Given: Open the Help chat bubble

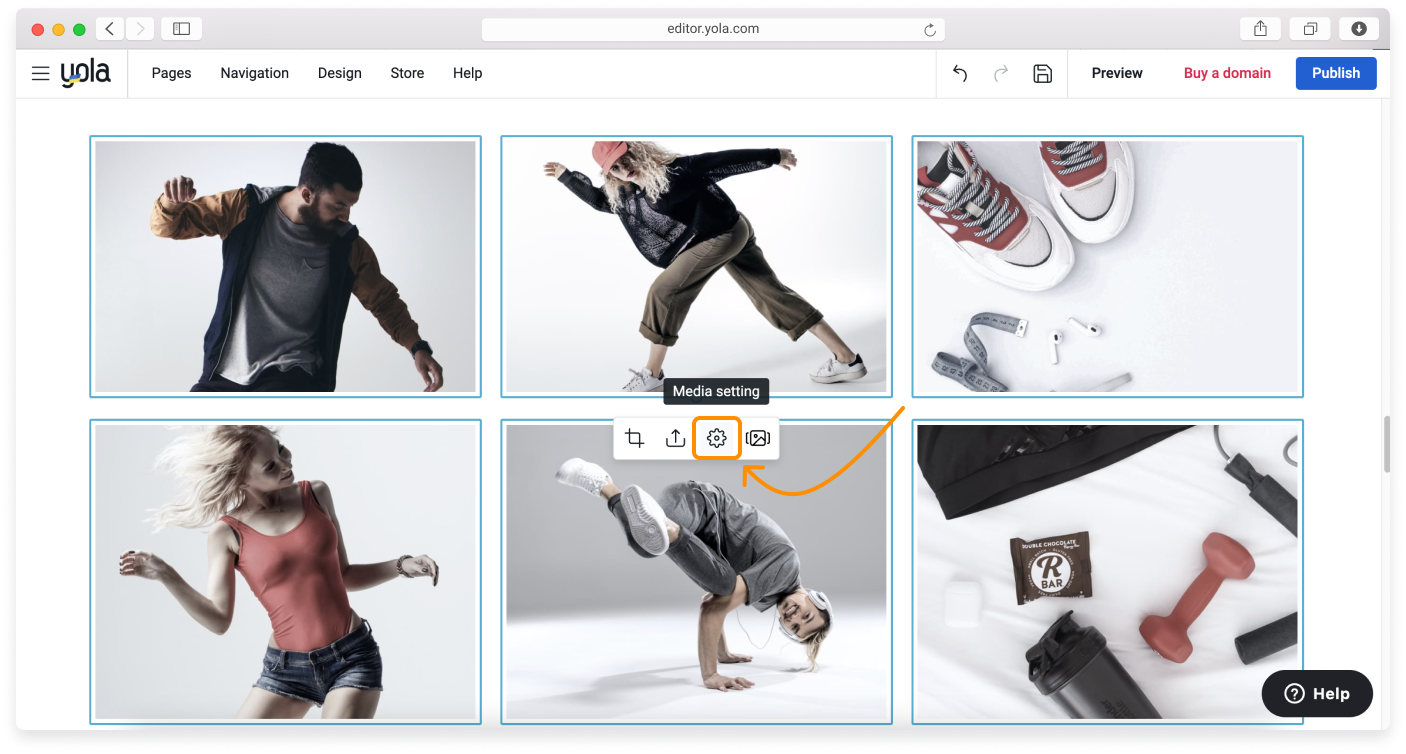Looking at the screenshot, I should 1317,693.
